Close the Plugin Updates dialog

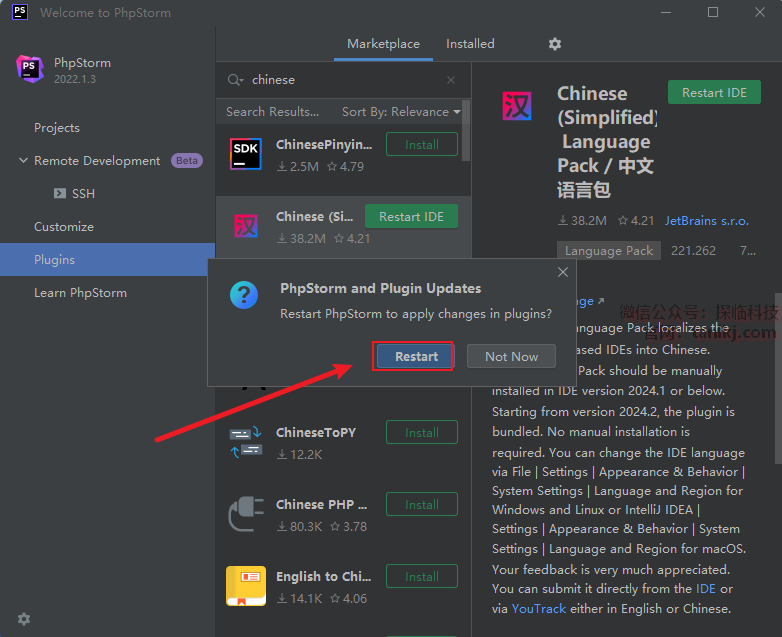(562, 272)
